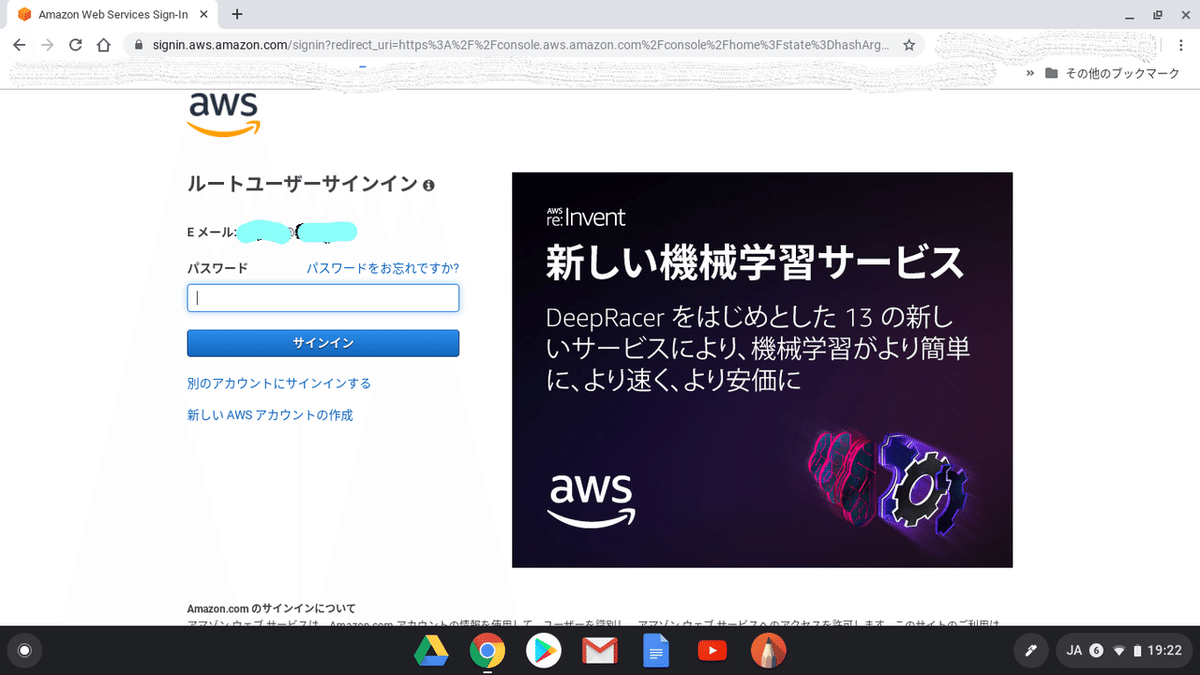Open パスワードをお忘れですか? link
This screenshot has height=675, width=1200.
(383, 268)
